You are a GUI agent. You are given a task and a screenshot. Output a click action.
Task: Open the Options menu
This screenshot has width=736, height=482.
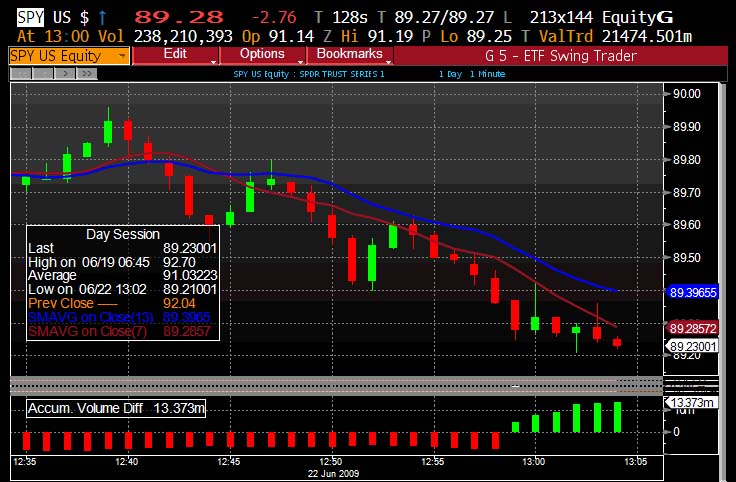262,55
